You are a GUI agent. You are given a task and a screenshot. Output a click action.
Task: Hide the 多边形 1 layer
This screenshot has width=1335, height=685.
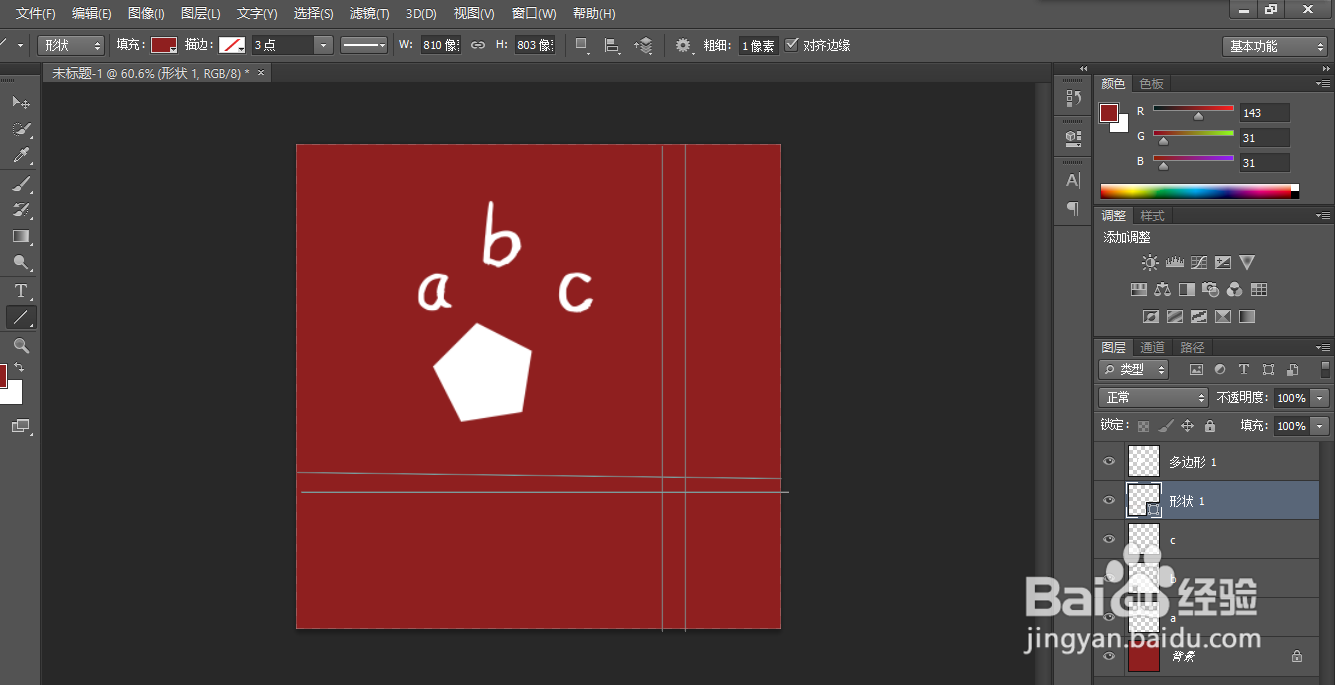pos(1108,461)
